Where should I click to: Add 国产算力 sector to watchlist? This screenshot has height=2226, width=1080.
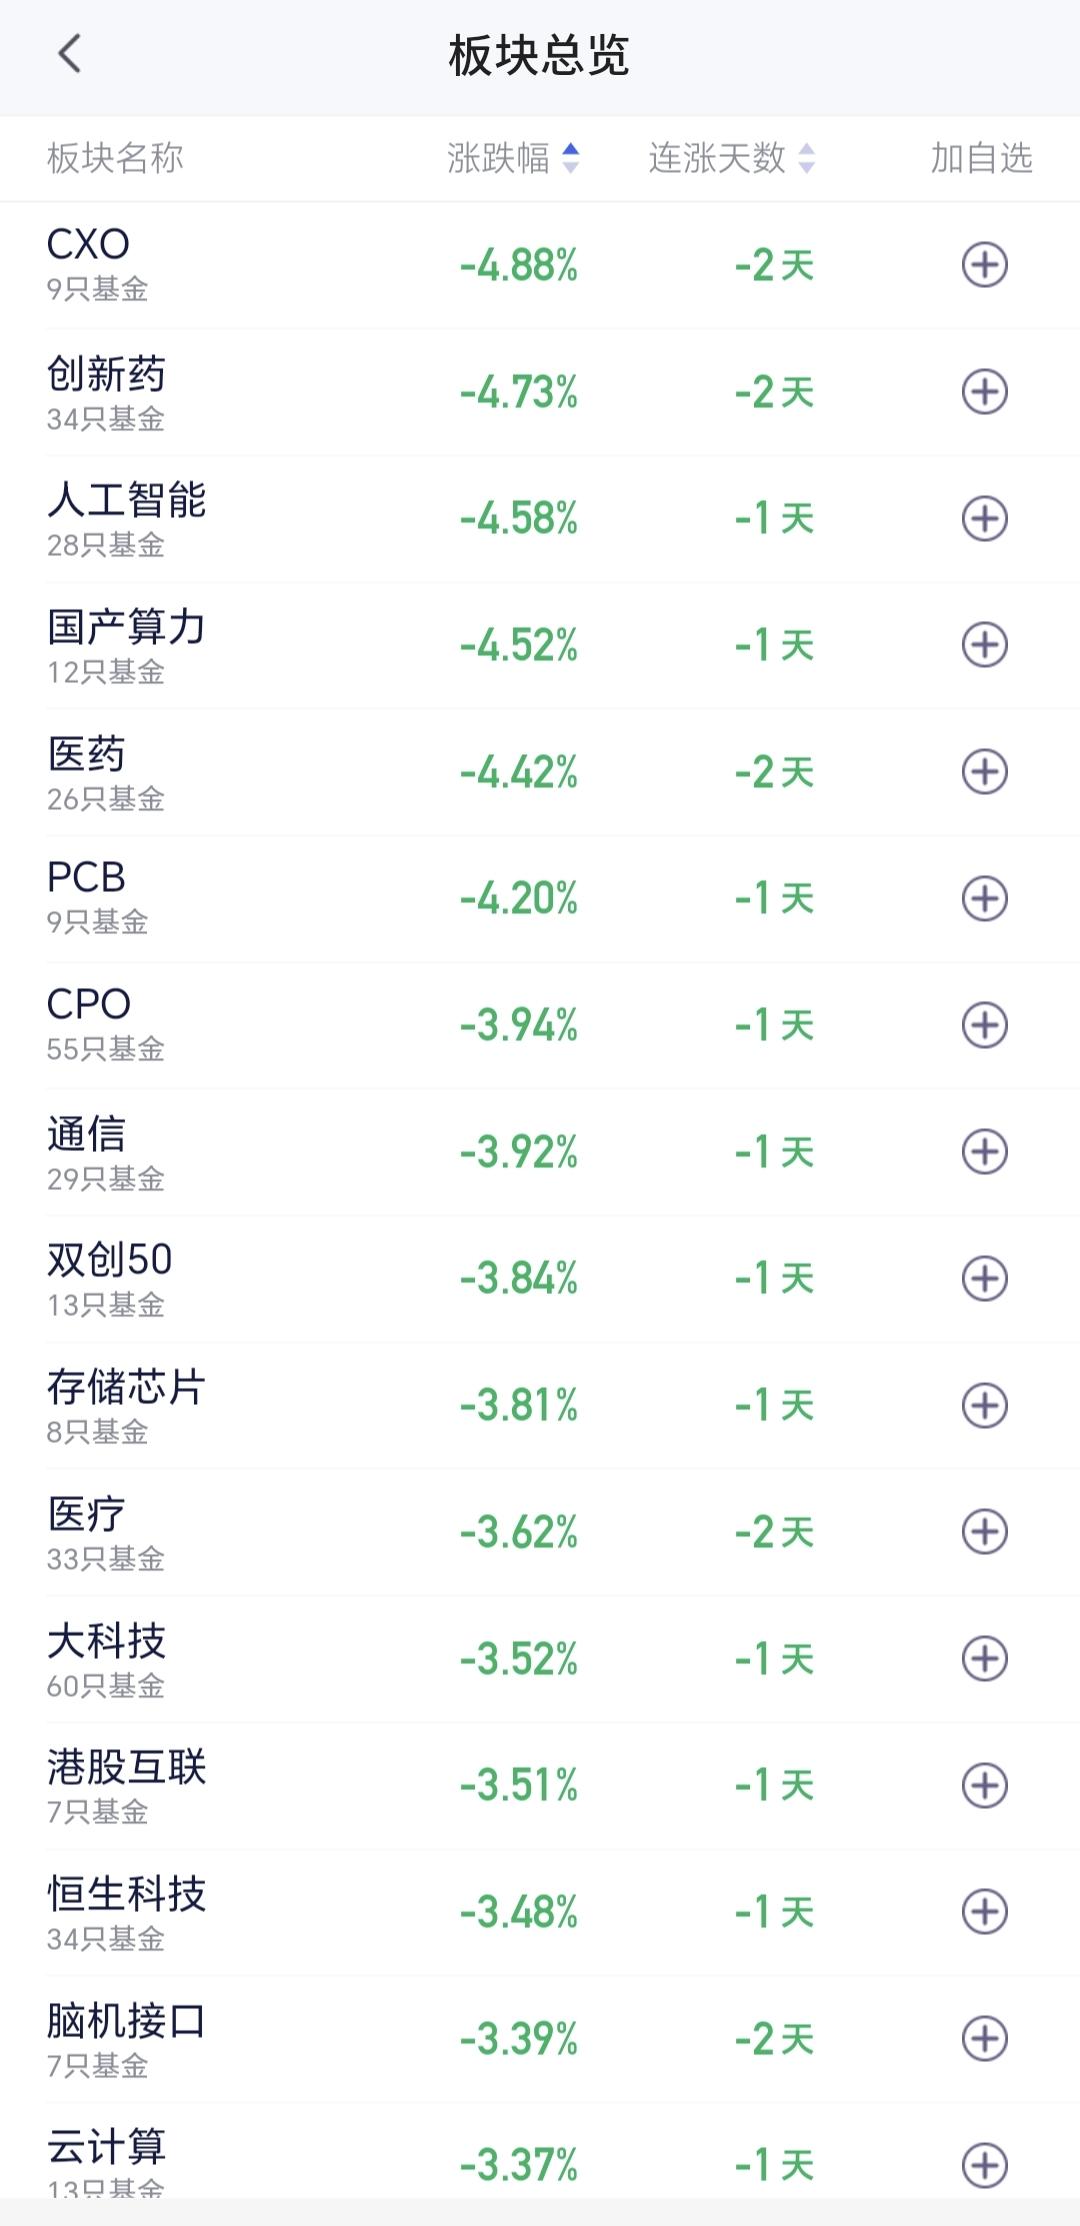pyautogui.click(x=984, y=645)
